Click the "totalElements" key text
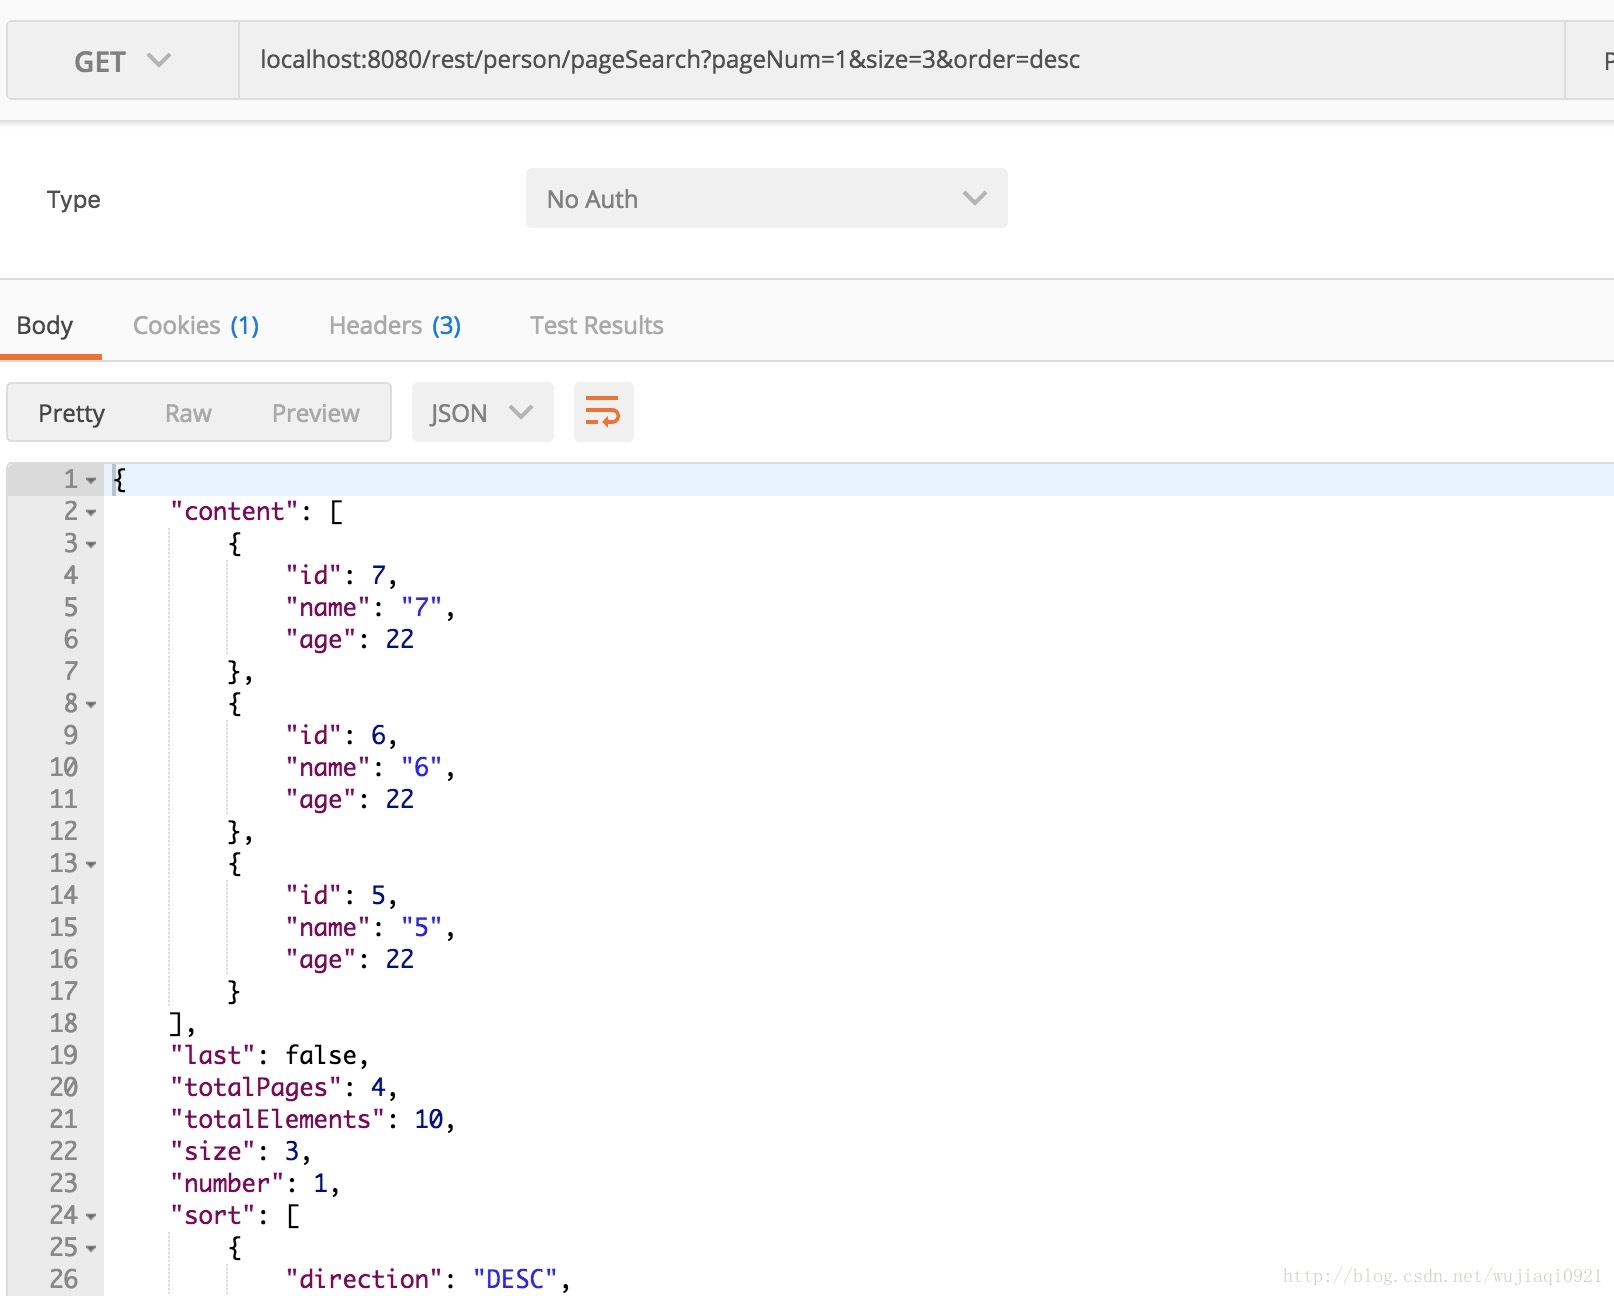This screenshot has height=1296, width=1614. [x=278, y=1119]
